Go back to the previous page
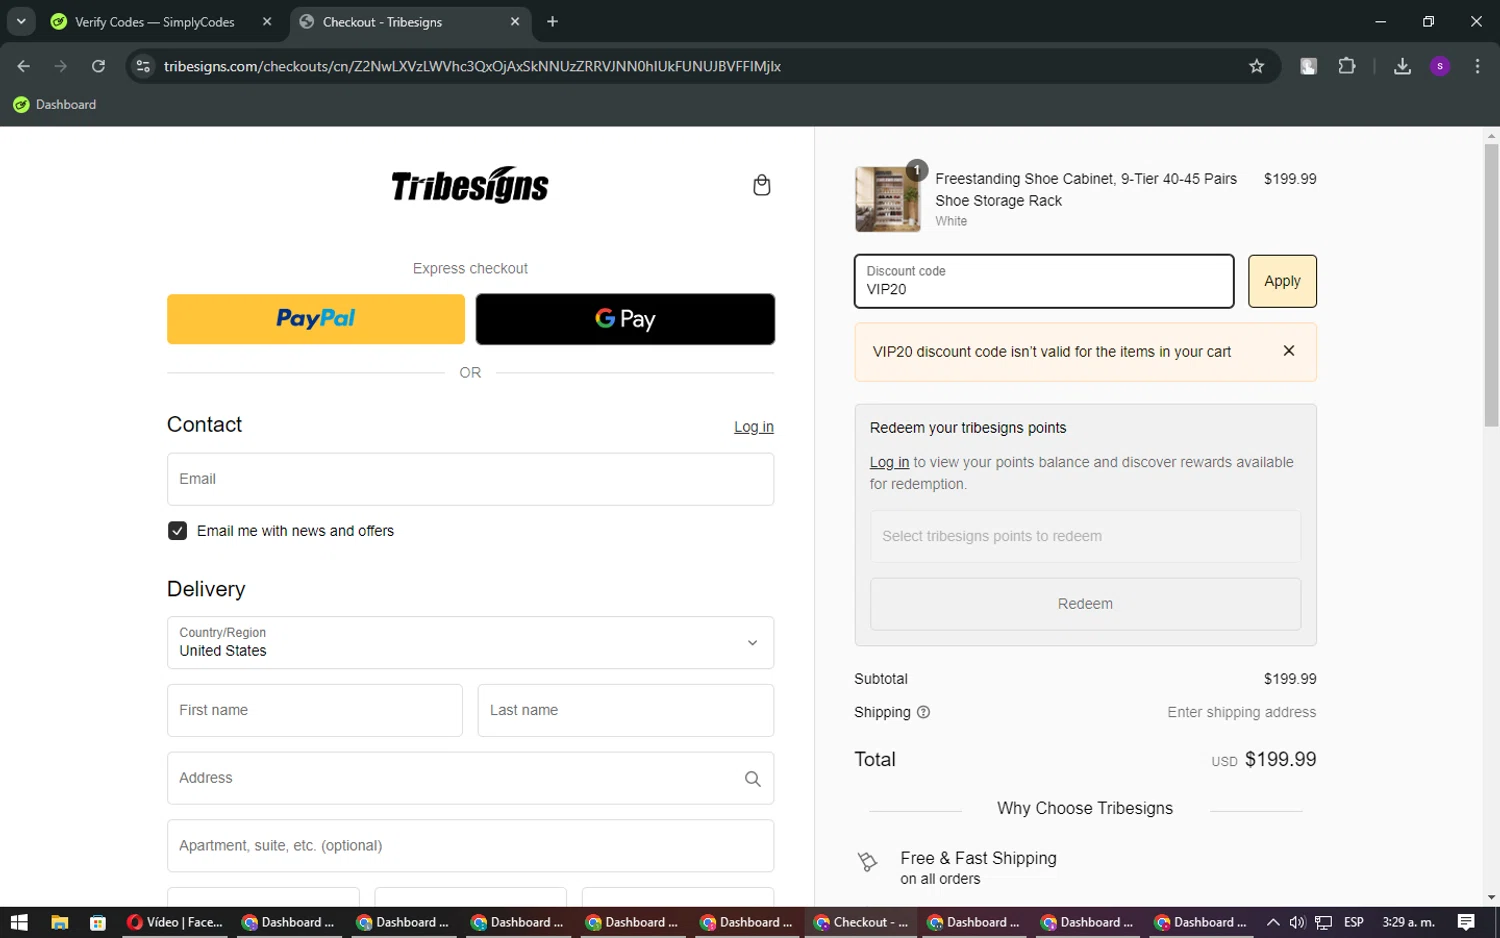Image resolution: width=1500 pixels, height=938 pixels. pos(23,66)
